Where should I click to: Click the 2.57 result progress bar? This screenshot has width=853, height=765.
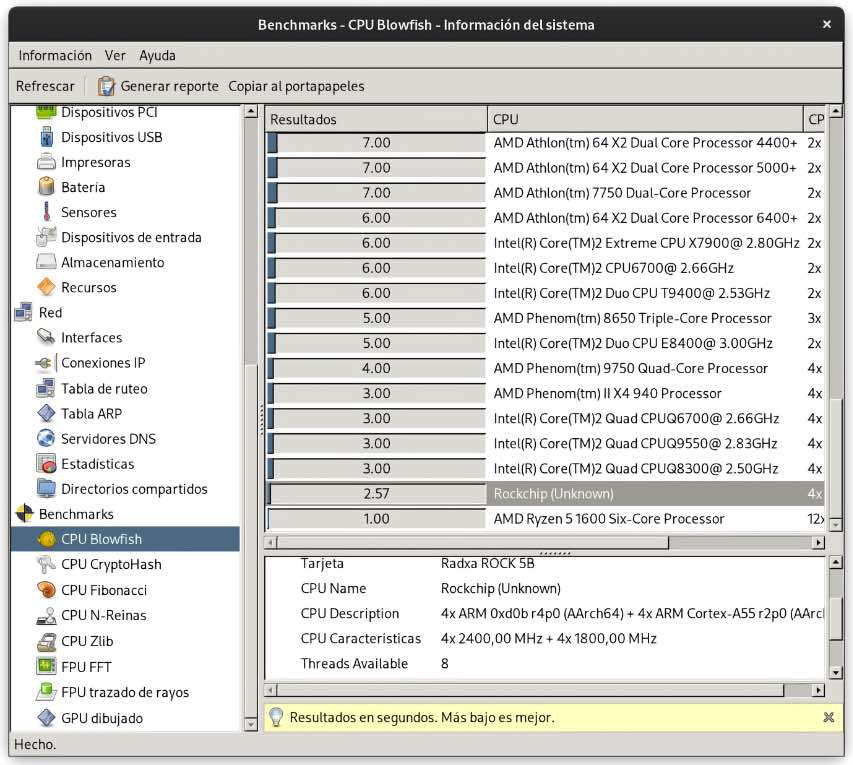click(376, 493)
